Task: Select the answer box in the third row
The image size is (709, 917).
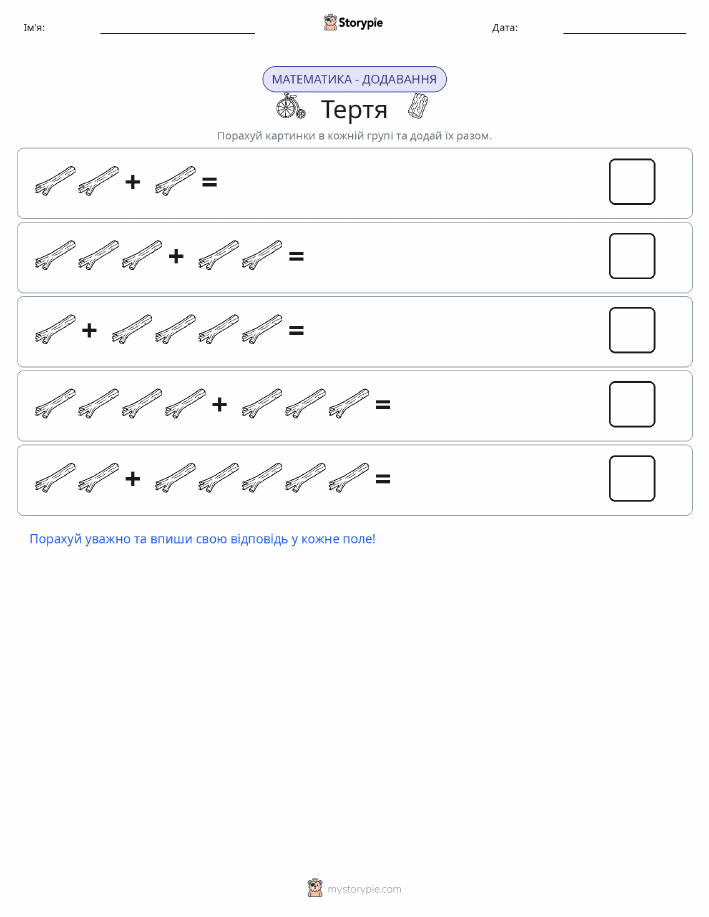Action: 632,330
